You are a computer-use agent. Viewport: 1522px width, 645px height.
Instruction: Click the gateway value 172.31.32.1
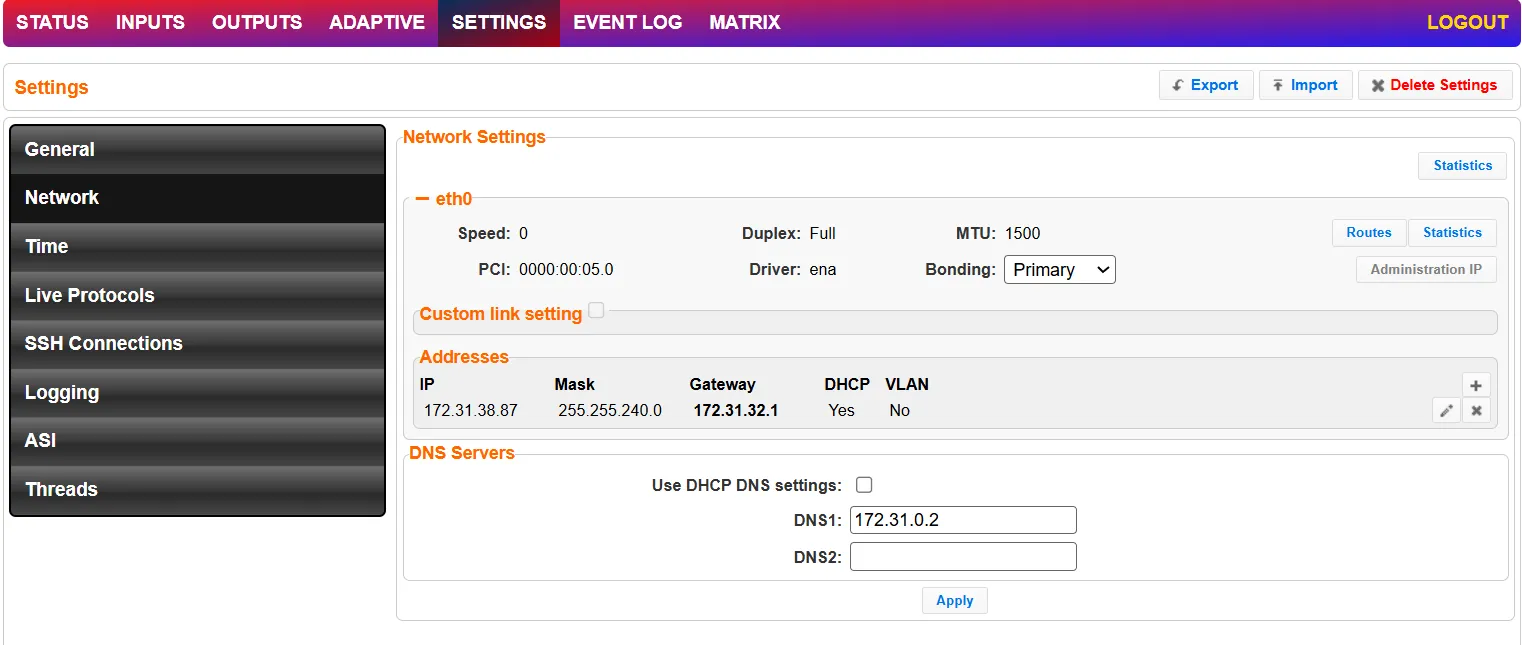(x=736, y=411)
